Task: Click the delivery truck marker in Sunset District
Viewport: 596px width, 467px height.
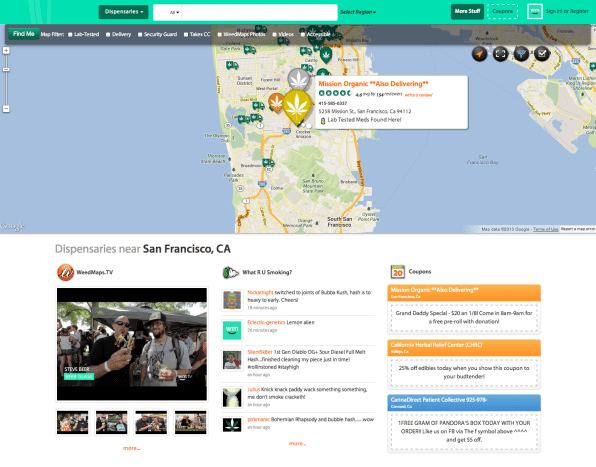Action: coord(232,65)
